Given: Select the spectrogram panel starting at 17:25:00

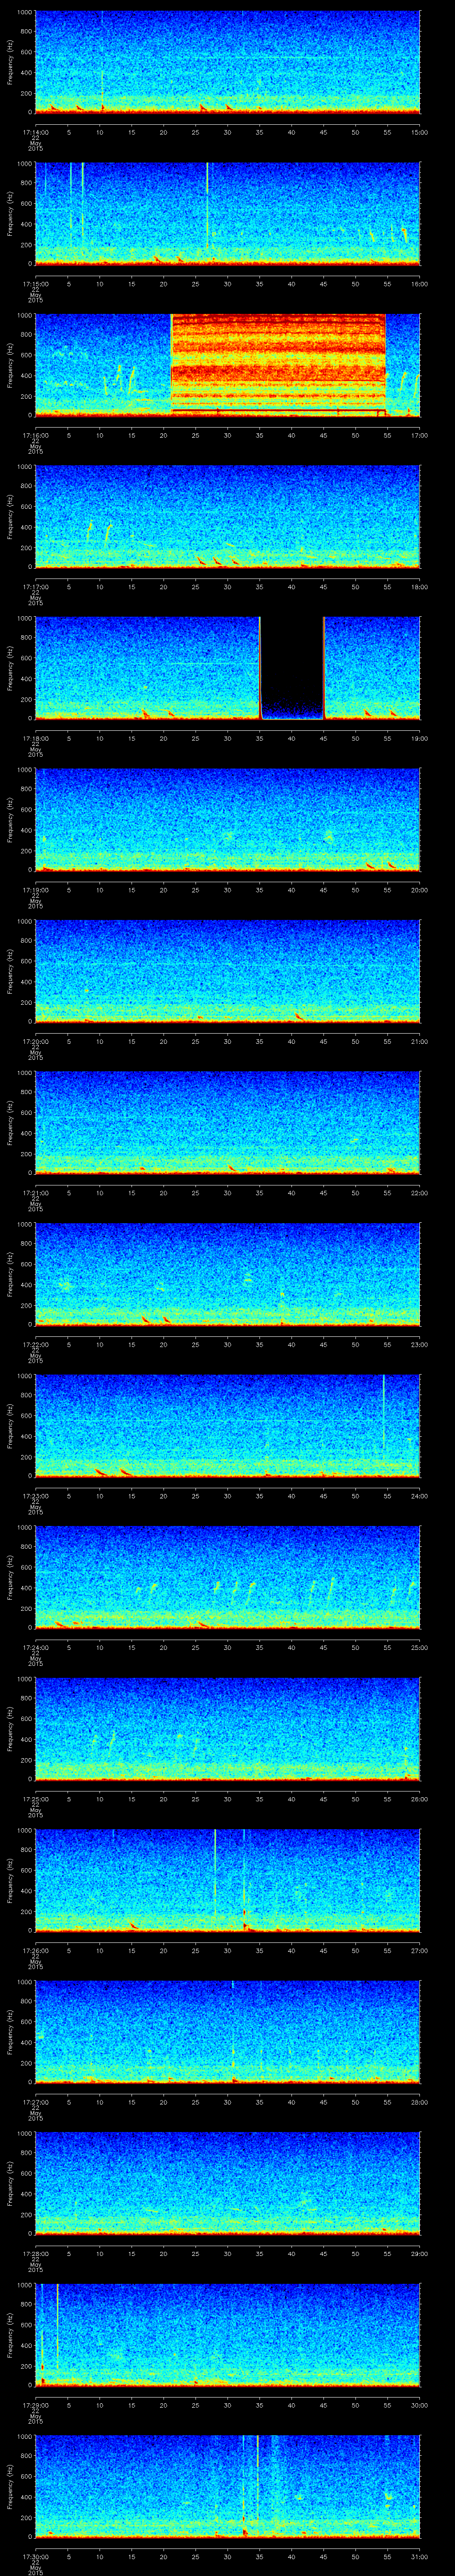Looking at the screenshot, I should 227,1728.
